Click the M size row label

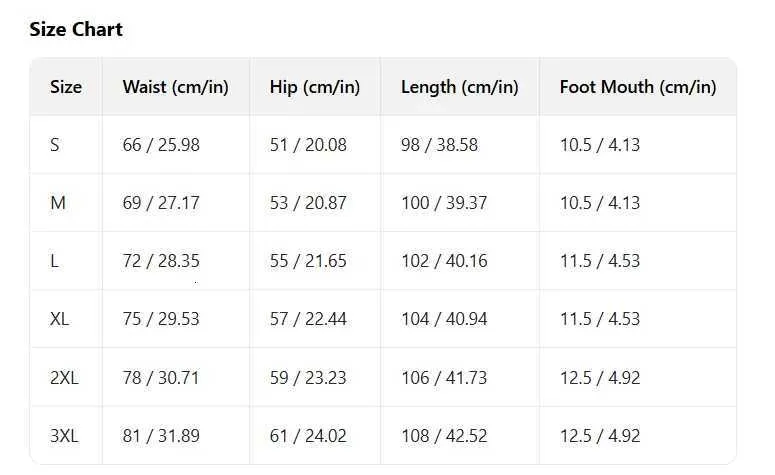(x=57, y=203)
